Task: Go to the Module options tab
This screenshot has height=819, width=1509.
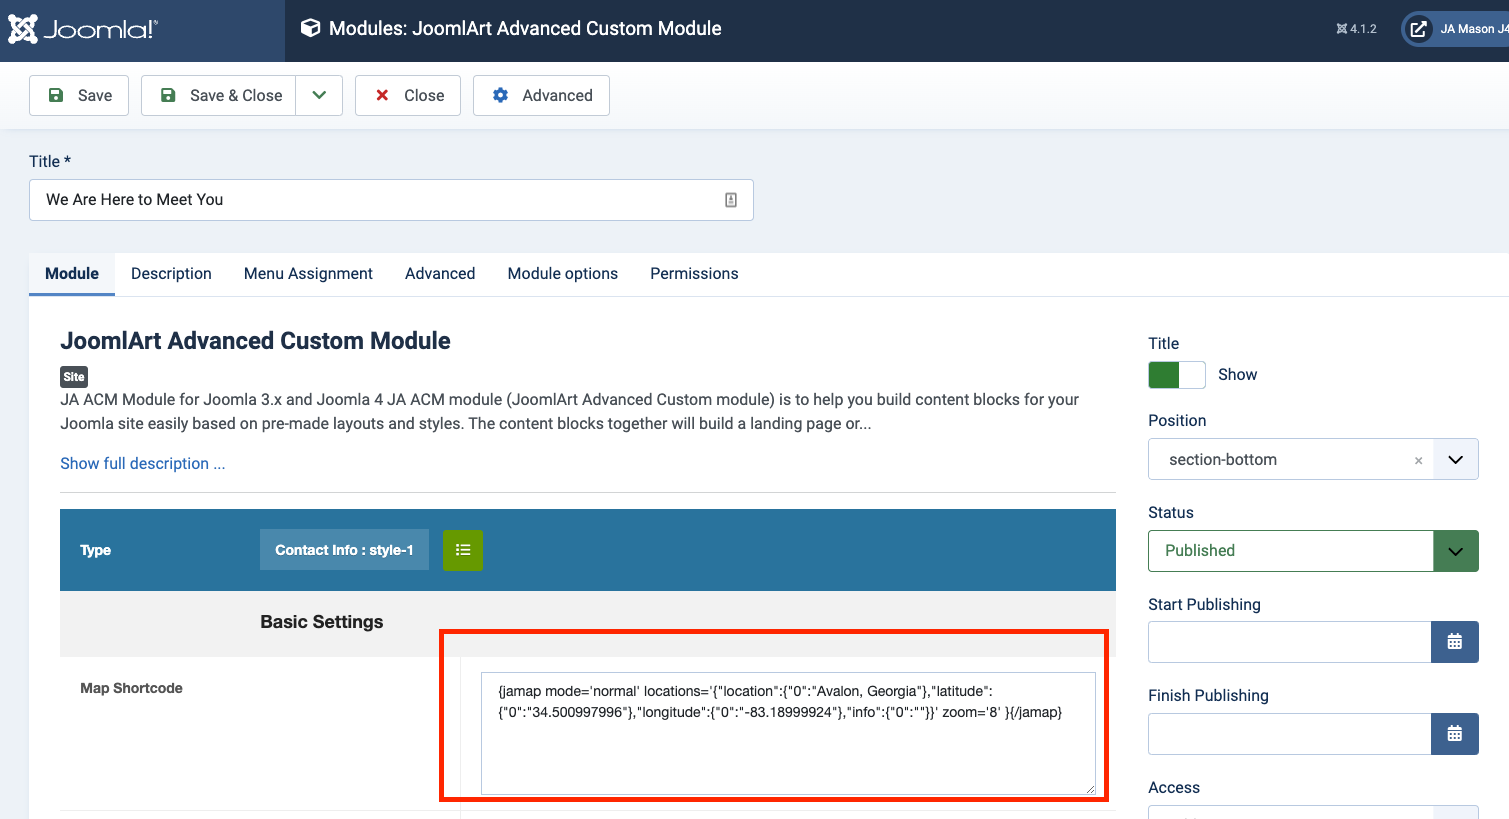Action: click(x=563, y=274)
